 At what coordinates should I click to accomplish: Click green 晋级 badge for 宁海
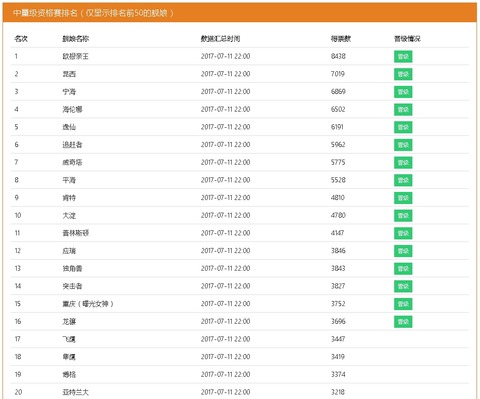click(x=403, y=92)
